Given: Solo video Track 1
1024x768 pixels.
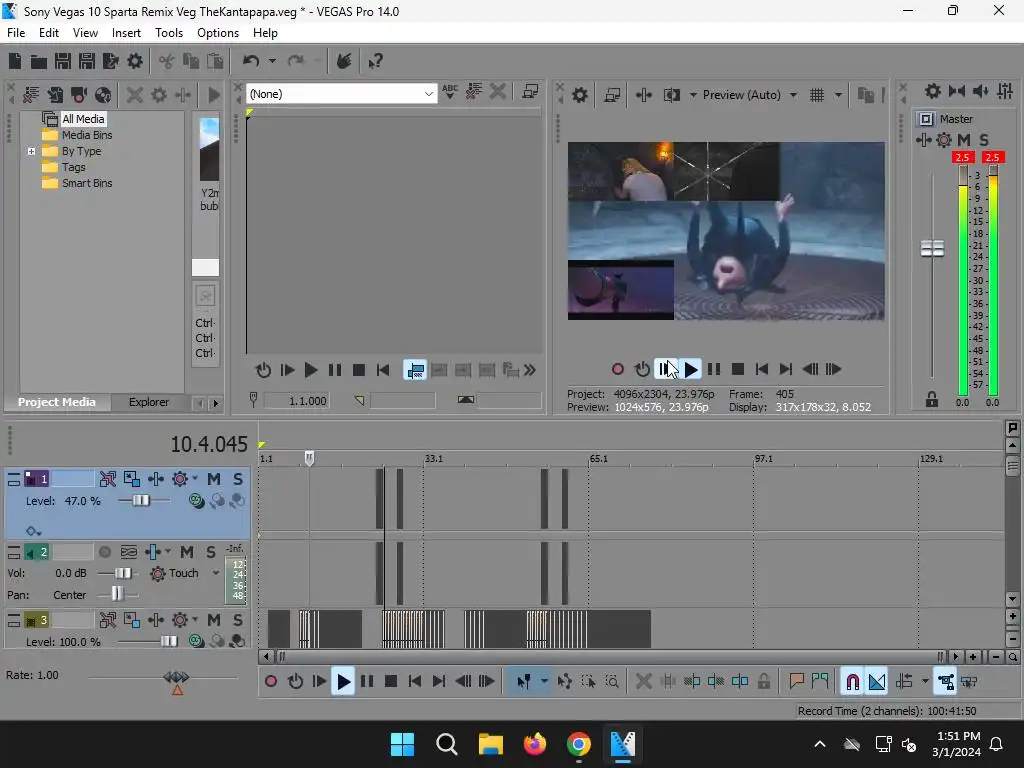Looking at the screenshot, I should 238,479.
